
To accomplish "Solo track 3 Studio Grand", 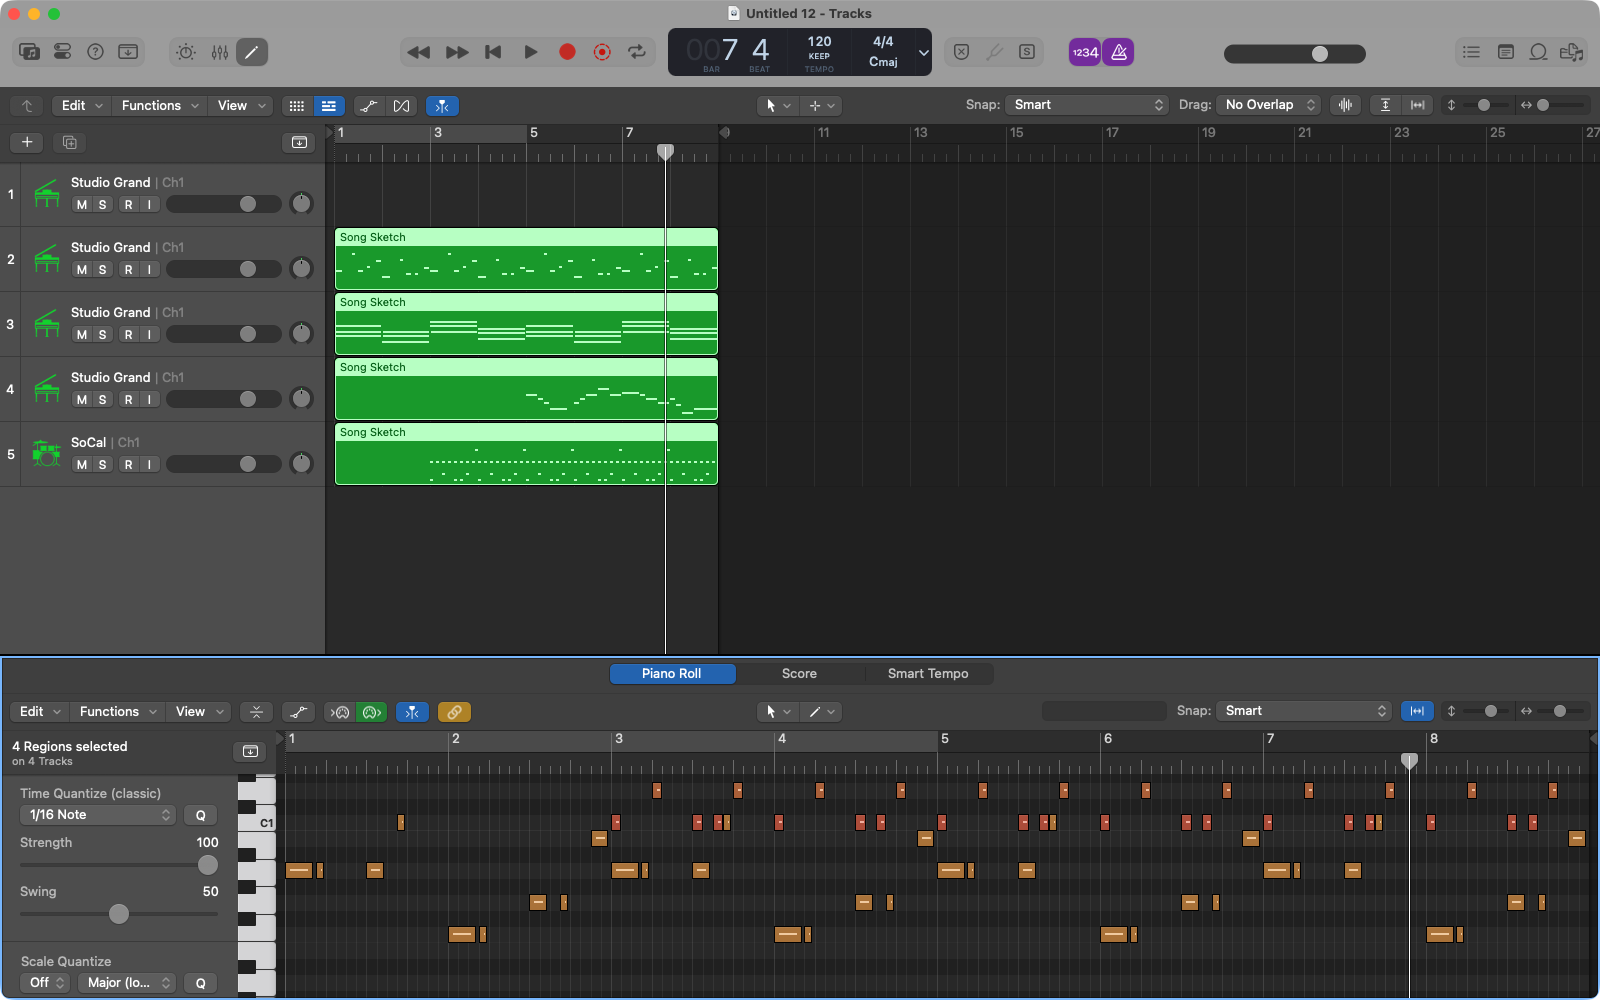I will pos(102,334).
